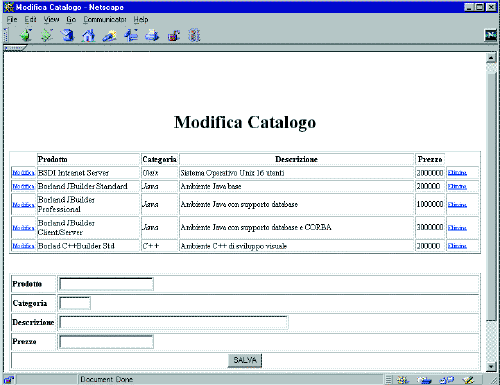
Task: Click the vertical scrollbar thumb
Action: 491,197
